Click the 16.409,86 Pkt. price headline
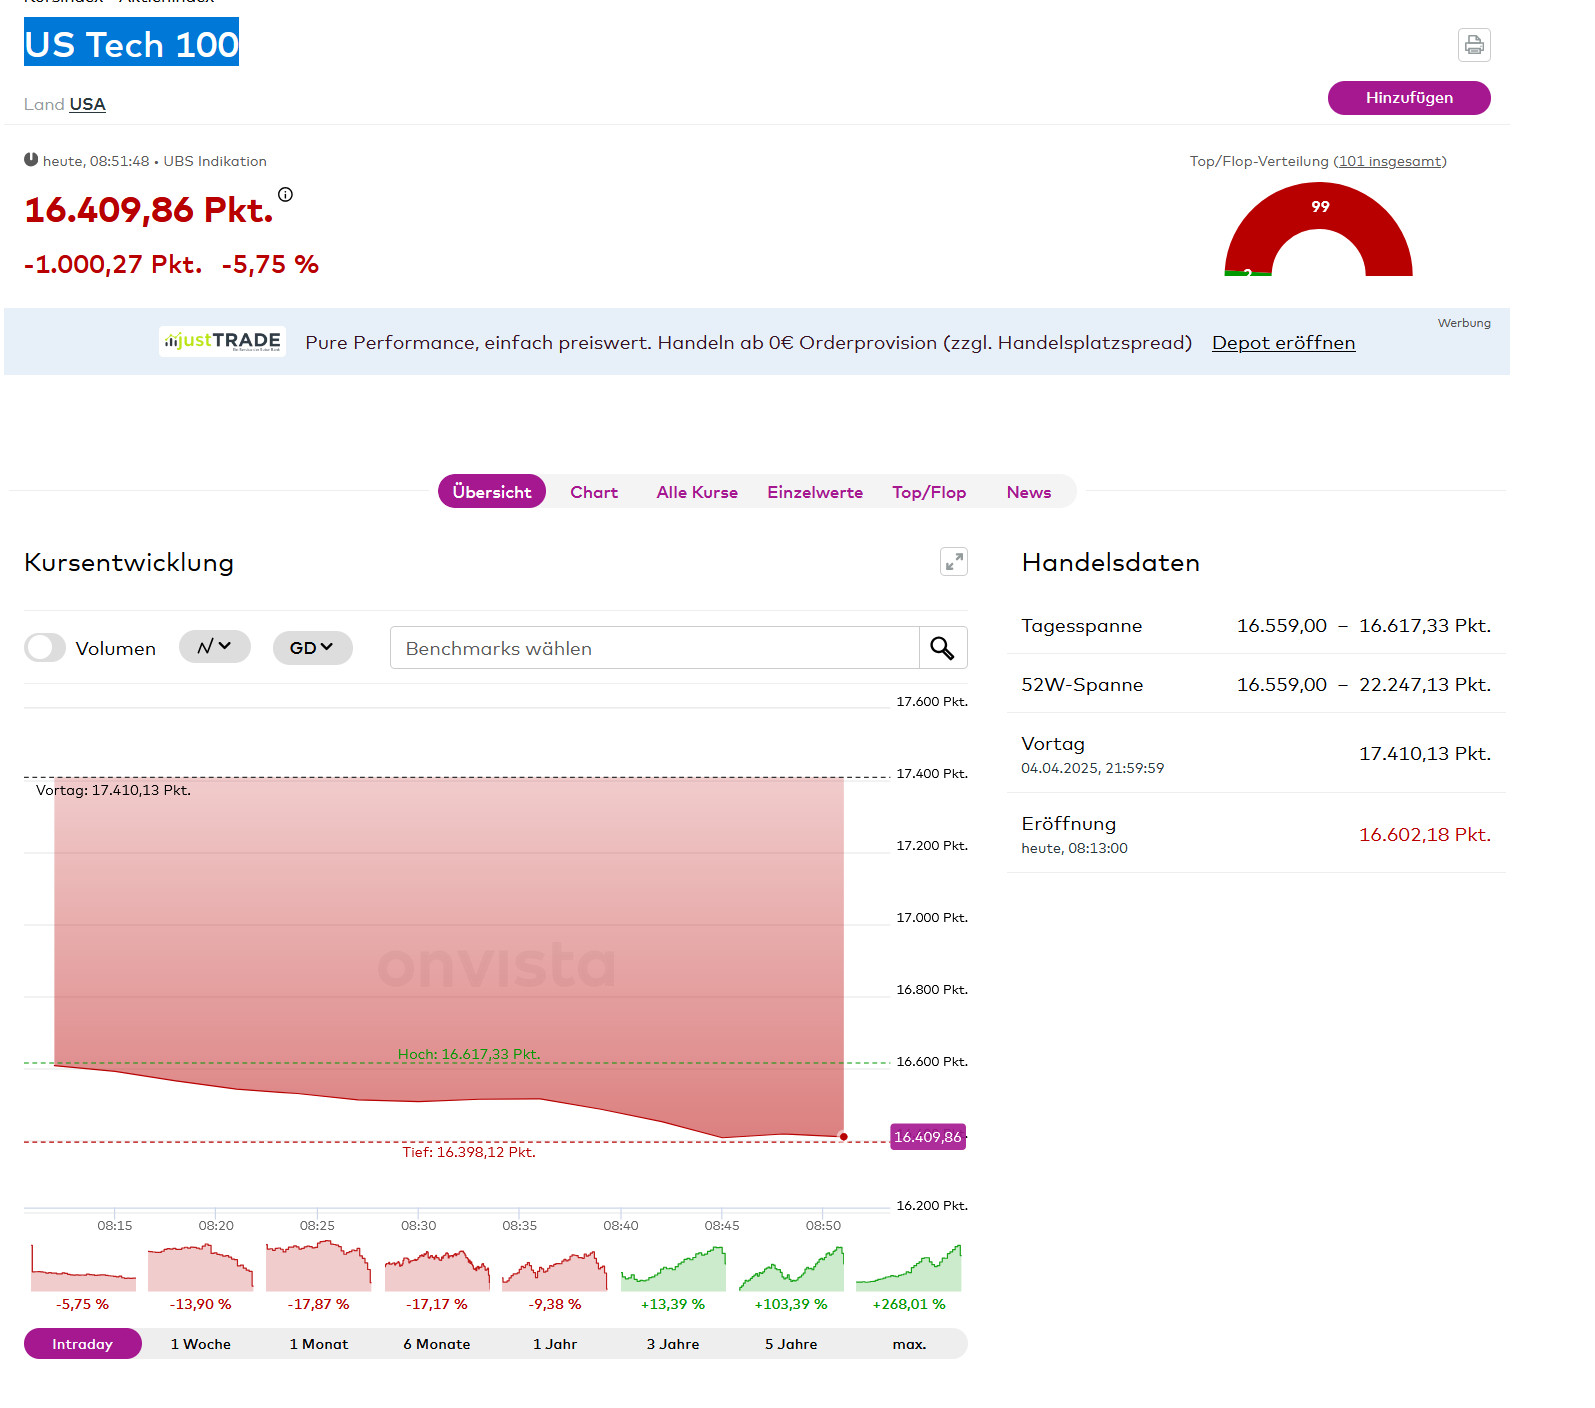 pyautogui.click(x=148, y=210)
